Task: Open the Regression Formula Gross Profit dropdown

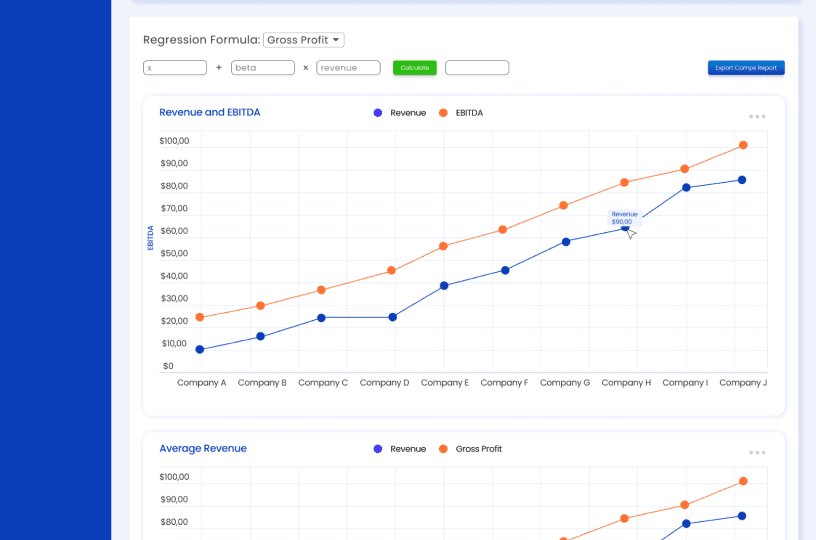Action: (x=303, y=40)
